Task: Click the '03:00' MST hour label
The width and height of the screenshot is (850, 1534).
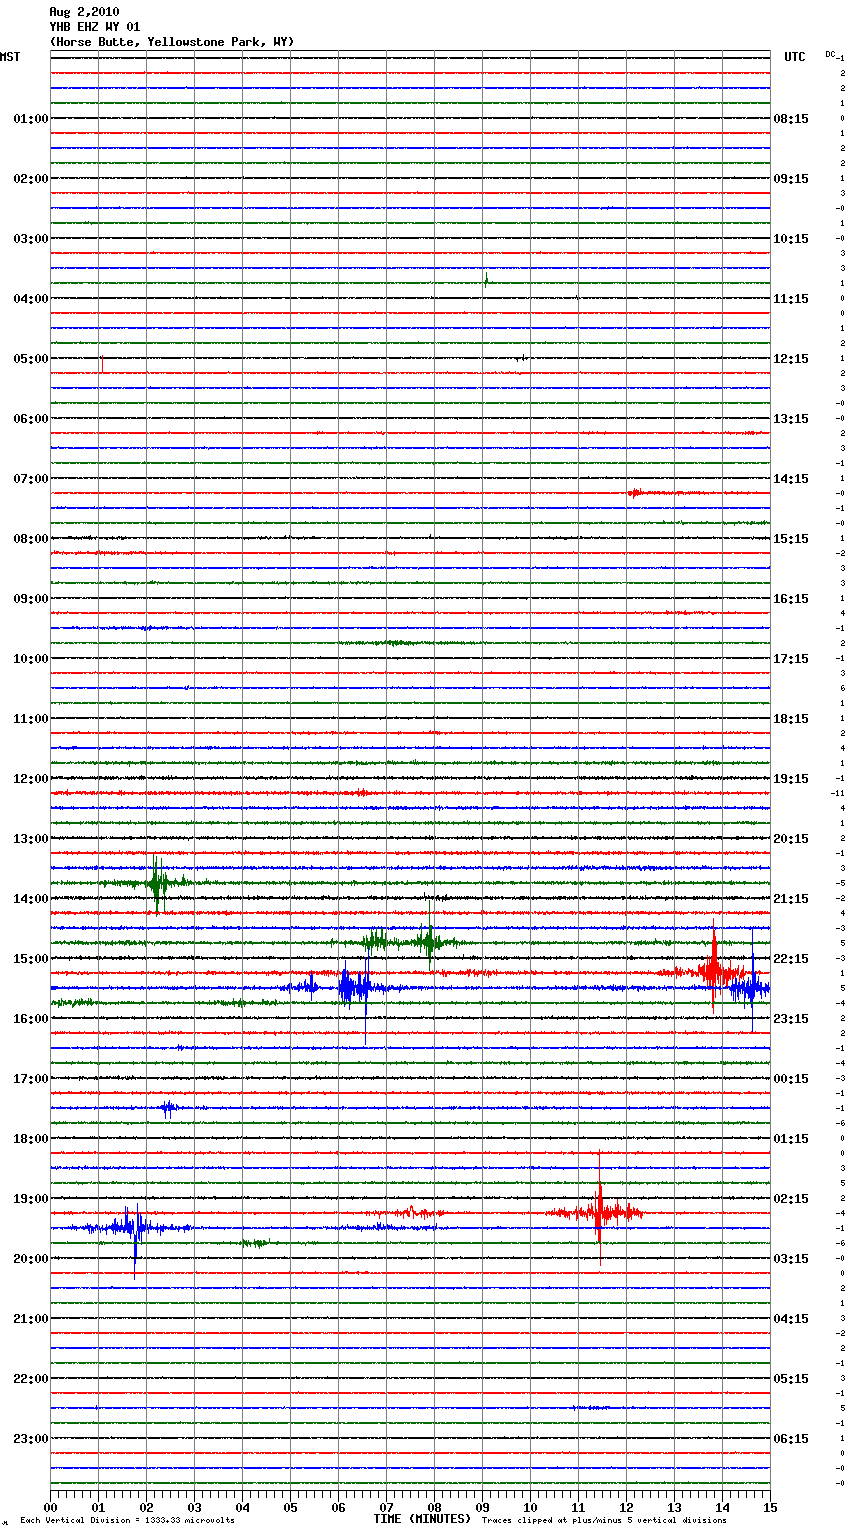Action: coord(31,239)
